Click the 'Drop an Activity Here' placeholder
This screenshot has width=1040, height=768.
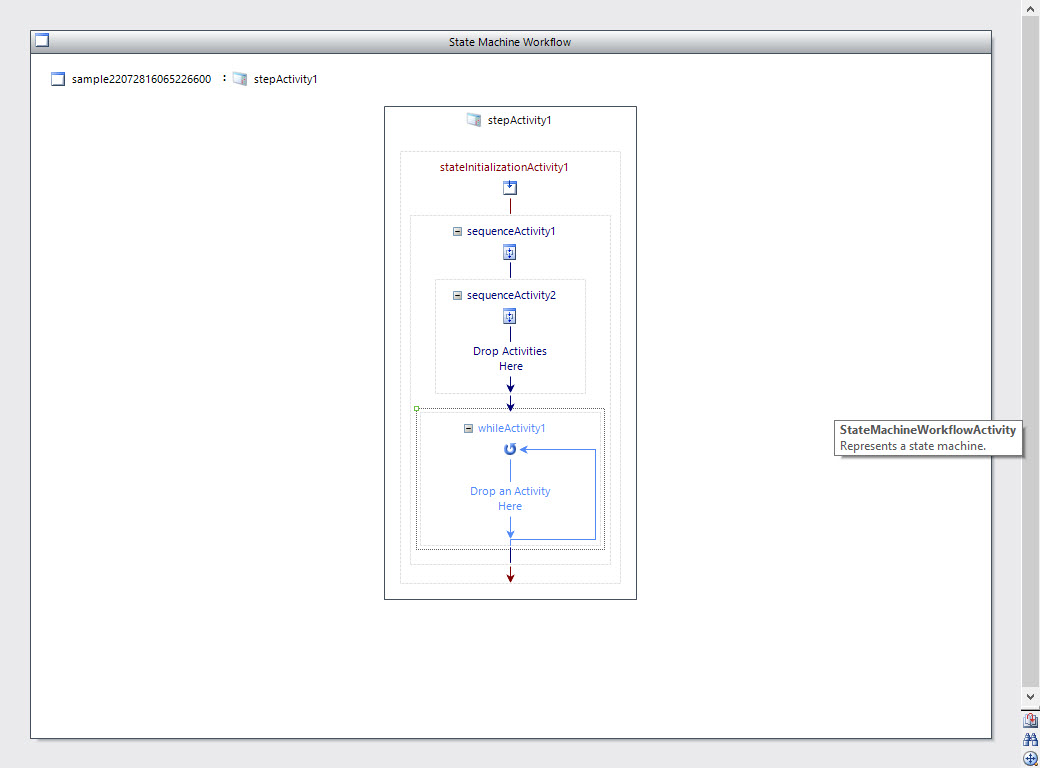[x=510, y=498]
